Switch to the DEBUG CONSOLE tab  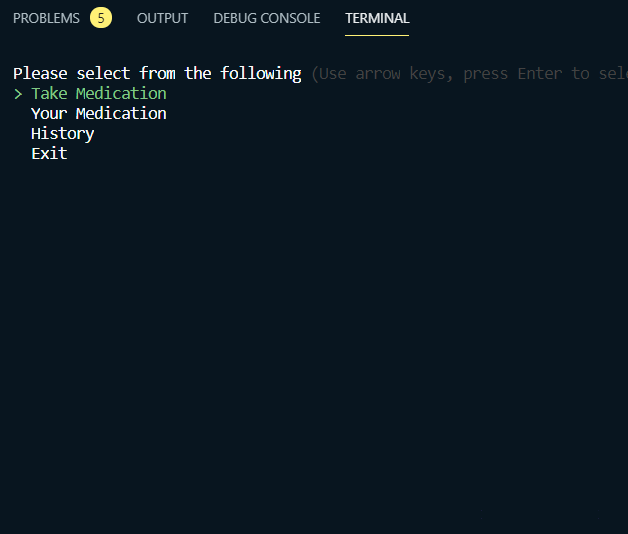point(267,18)
